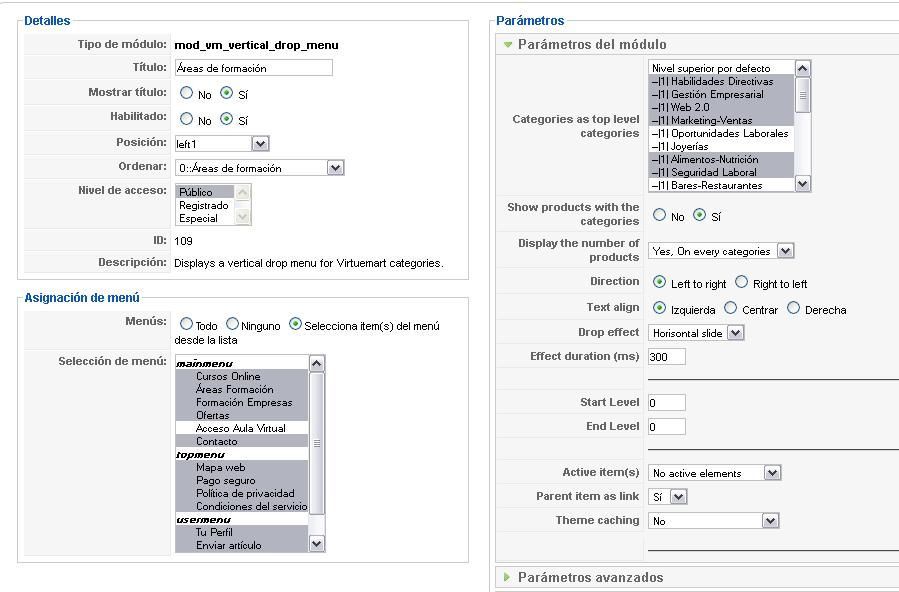Select Enviar artículo menu item
Image resolution: width=899 pixels, height=592 pixels.
pos(242,546)
